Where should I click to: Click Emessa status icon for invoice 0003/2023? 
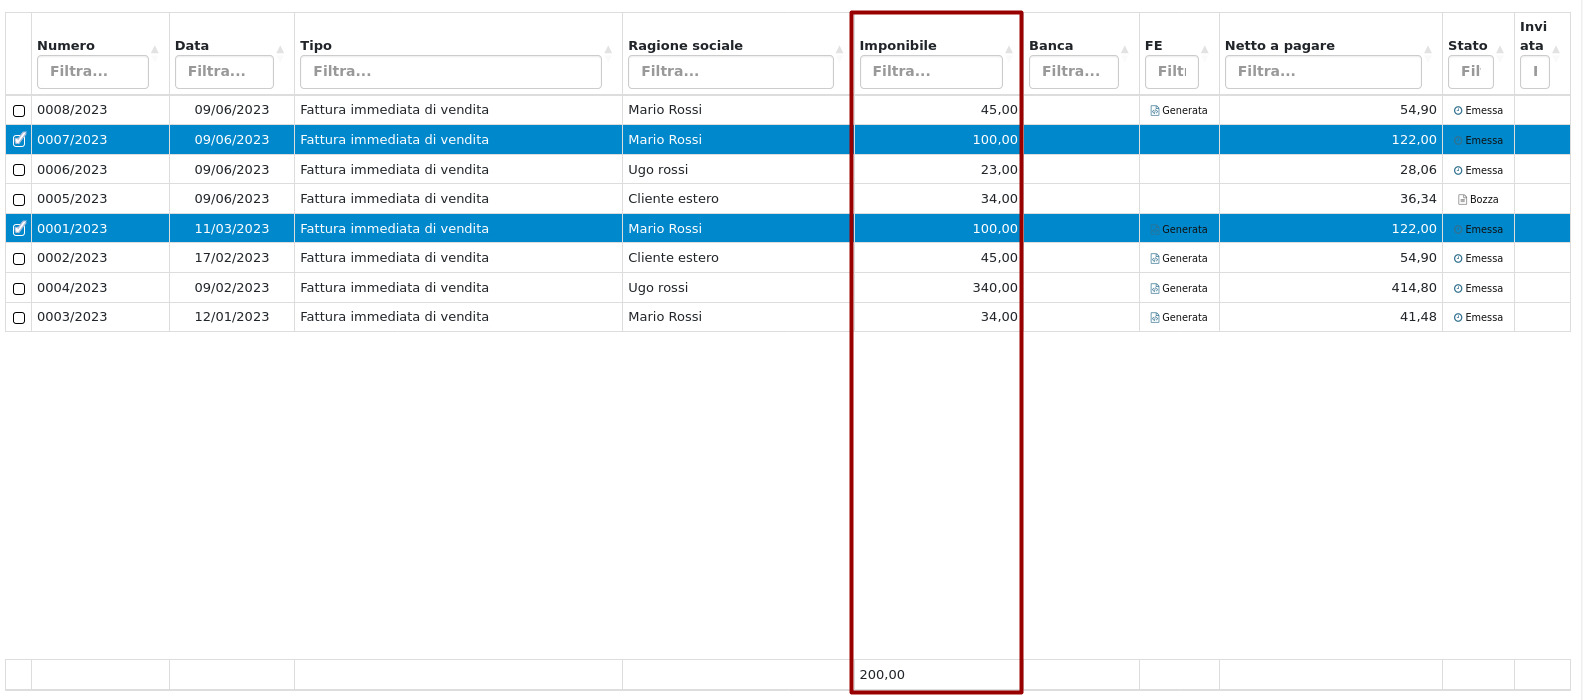point(1458,318)
